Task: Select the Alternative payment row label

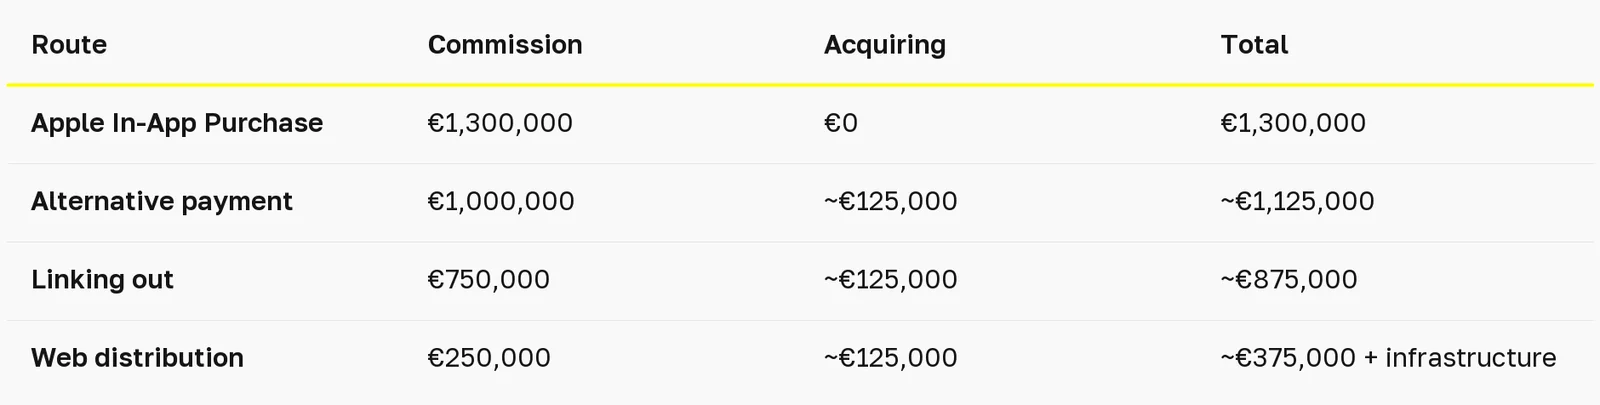Action: pos(162,202)
